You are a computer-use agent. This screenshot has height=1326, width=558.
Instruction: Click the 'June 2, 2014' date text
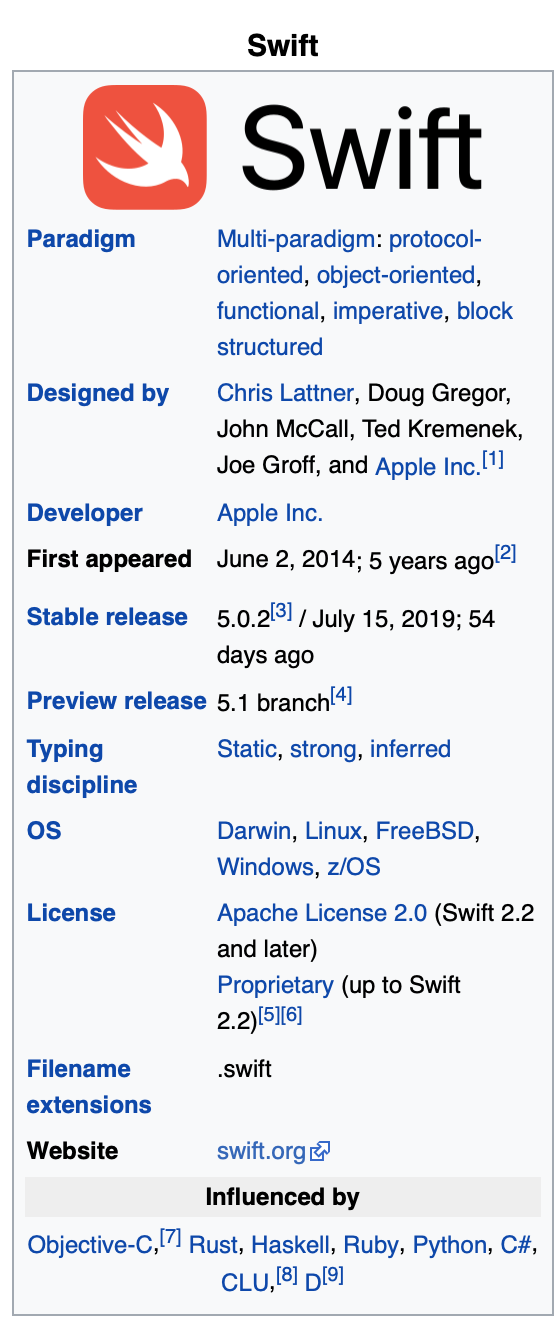[x=286, y=559]
